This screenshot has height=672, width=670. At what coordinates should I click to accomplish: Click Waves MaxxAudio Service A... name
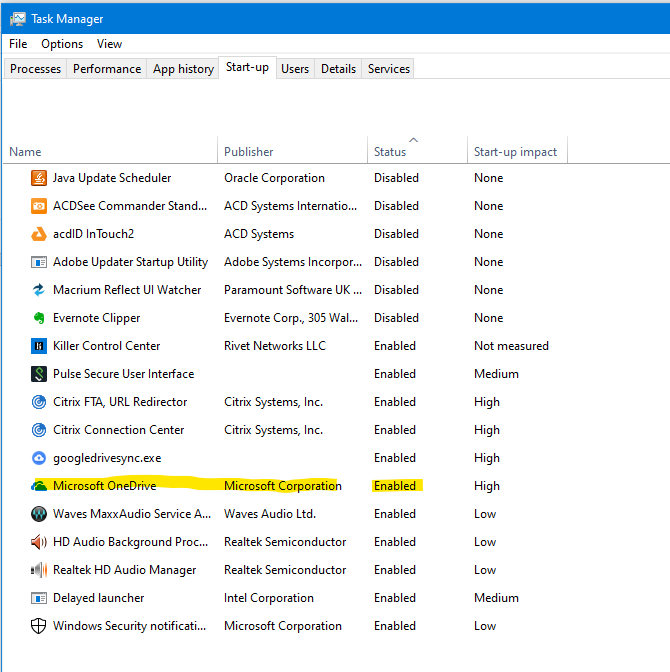(132, 514)
